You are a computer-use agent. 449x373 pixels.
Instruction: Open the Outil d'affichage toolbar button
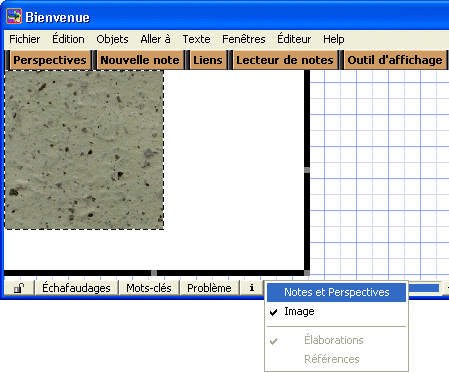pos(395,60)
